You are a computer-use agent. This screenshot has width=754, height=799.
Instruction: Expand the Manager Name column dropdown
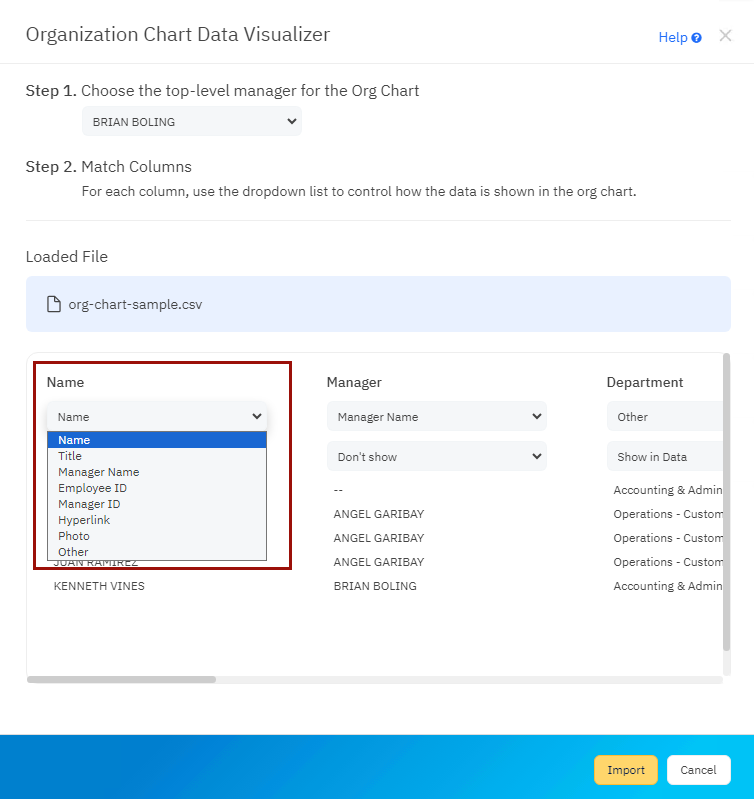[436, 416]
